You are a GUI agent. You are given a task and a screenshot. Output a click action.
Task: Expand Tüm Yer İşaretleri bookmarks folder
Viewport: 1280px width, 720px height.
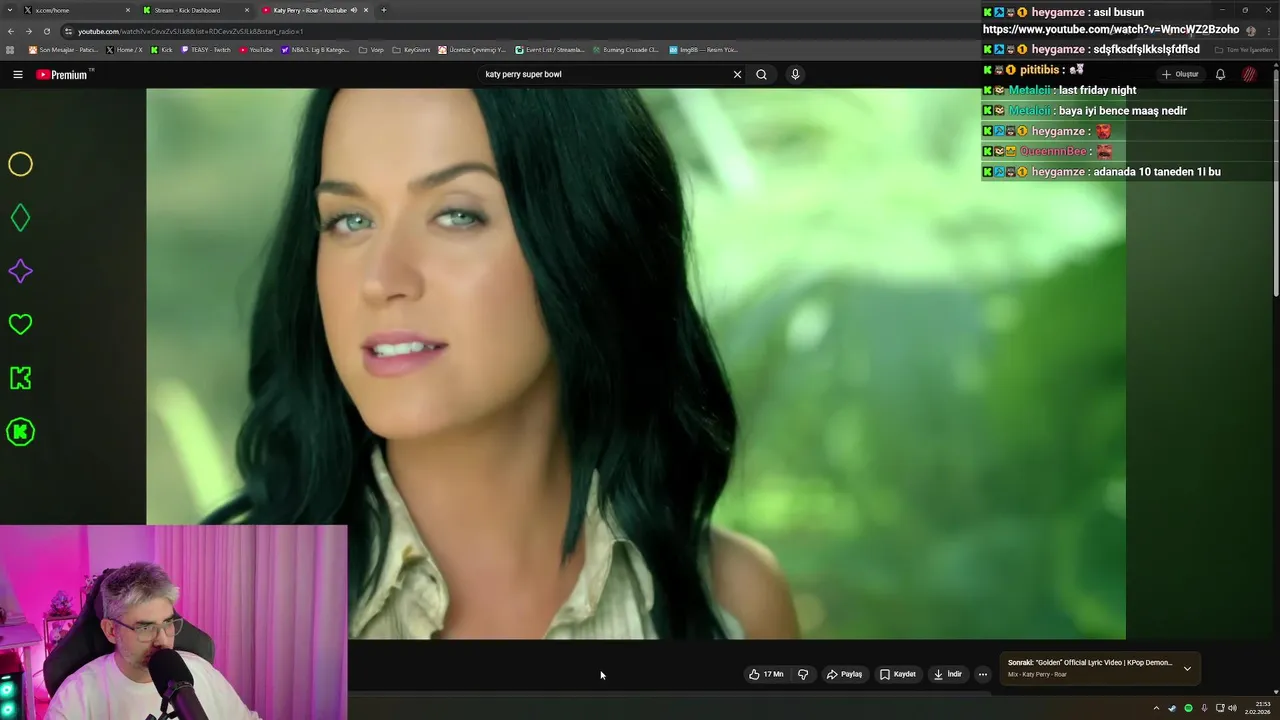click(1243, 49)
